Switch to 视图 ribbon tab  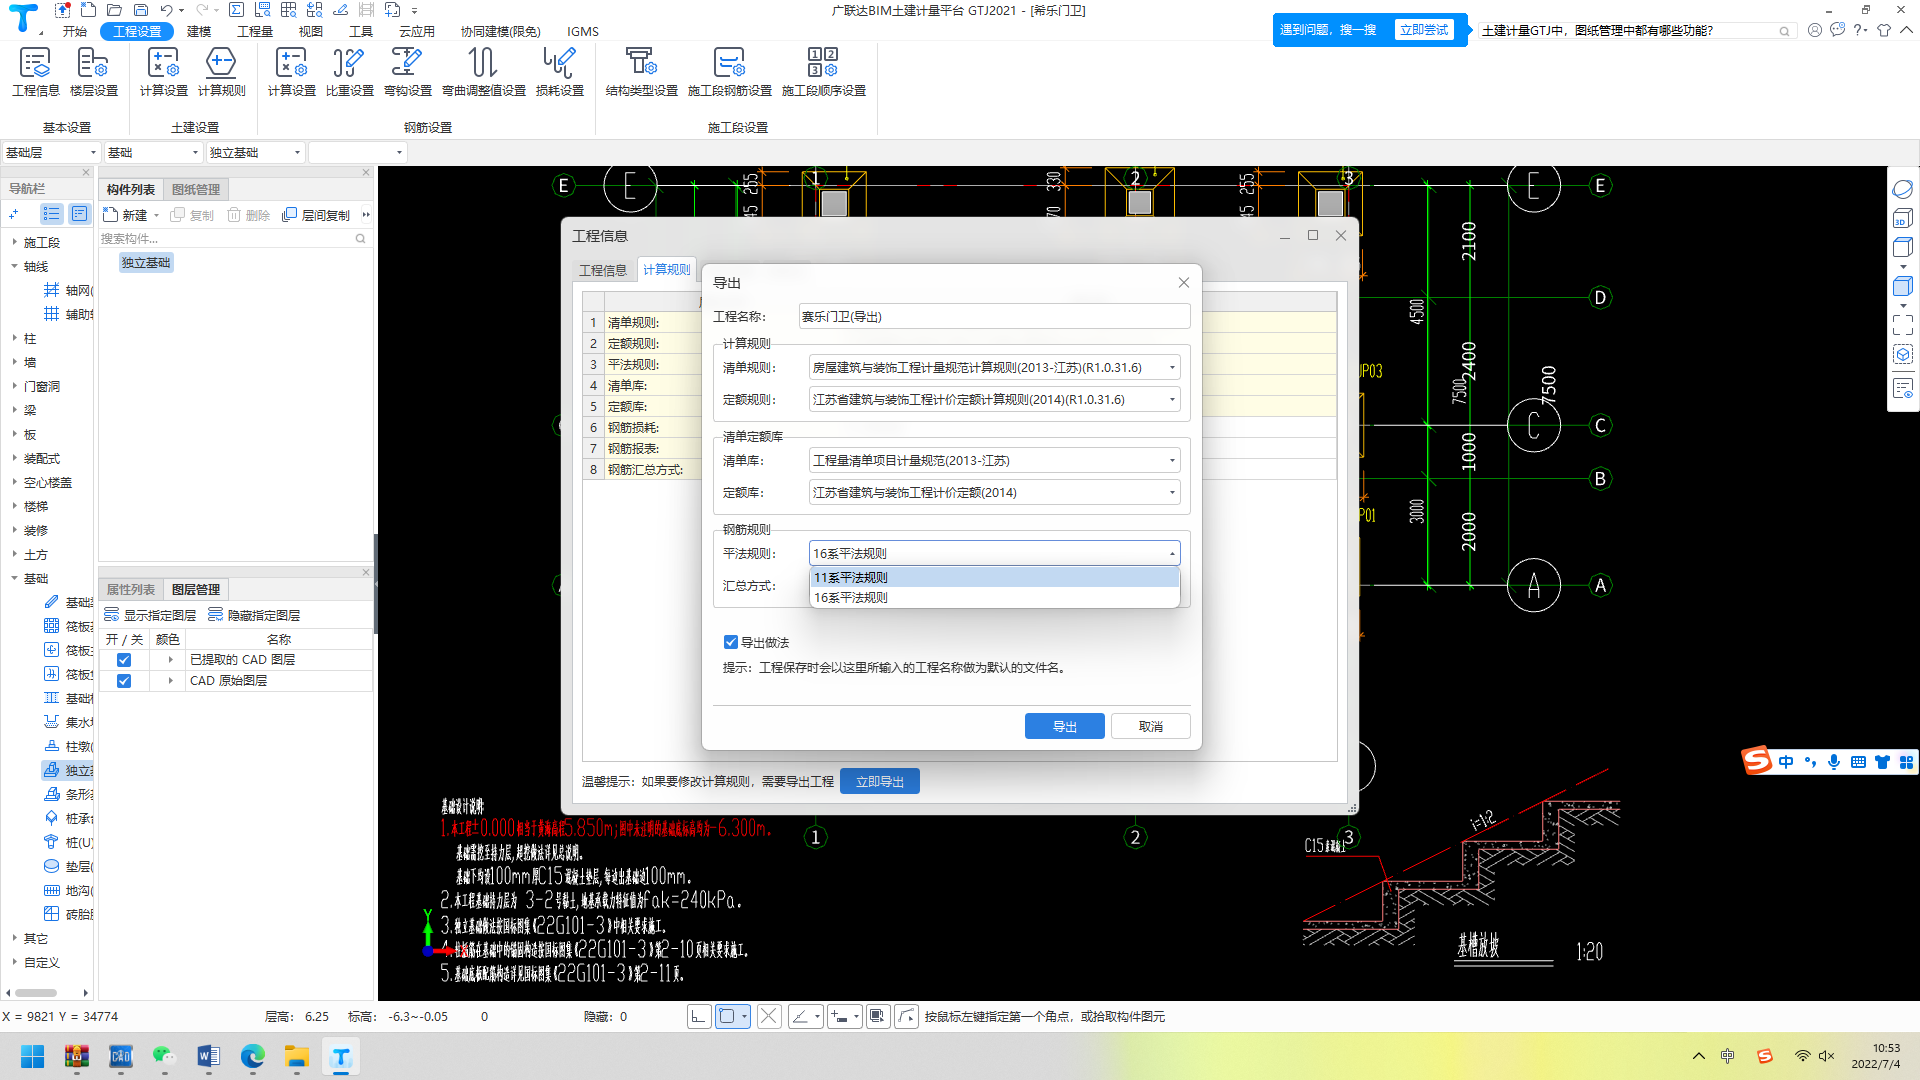[311, 31]
